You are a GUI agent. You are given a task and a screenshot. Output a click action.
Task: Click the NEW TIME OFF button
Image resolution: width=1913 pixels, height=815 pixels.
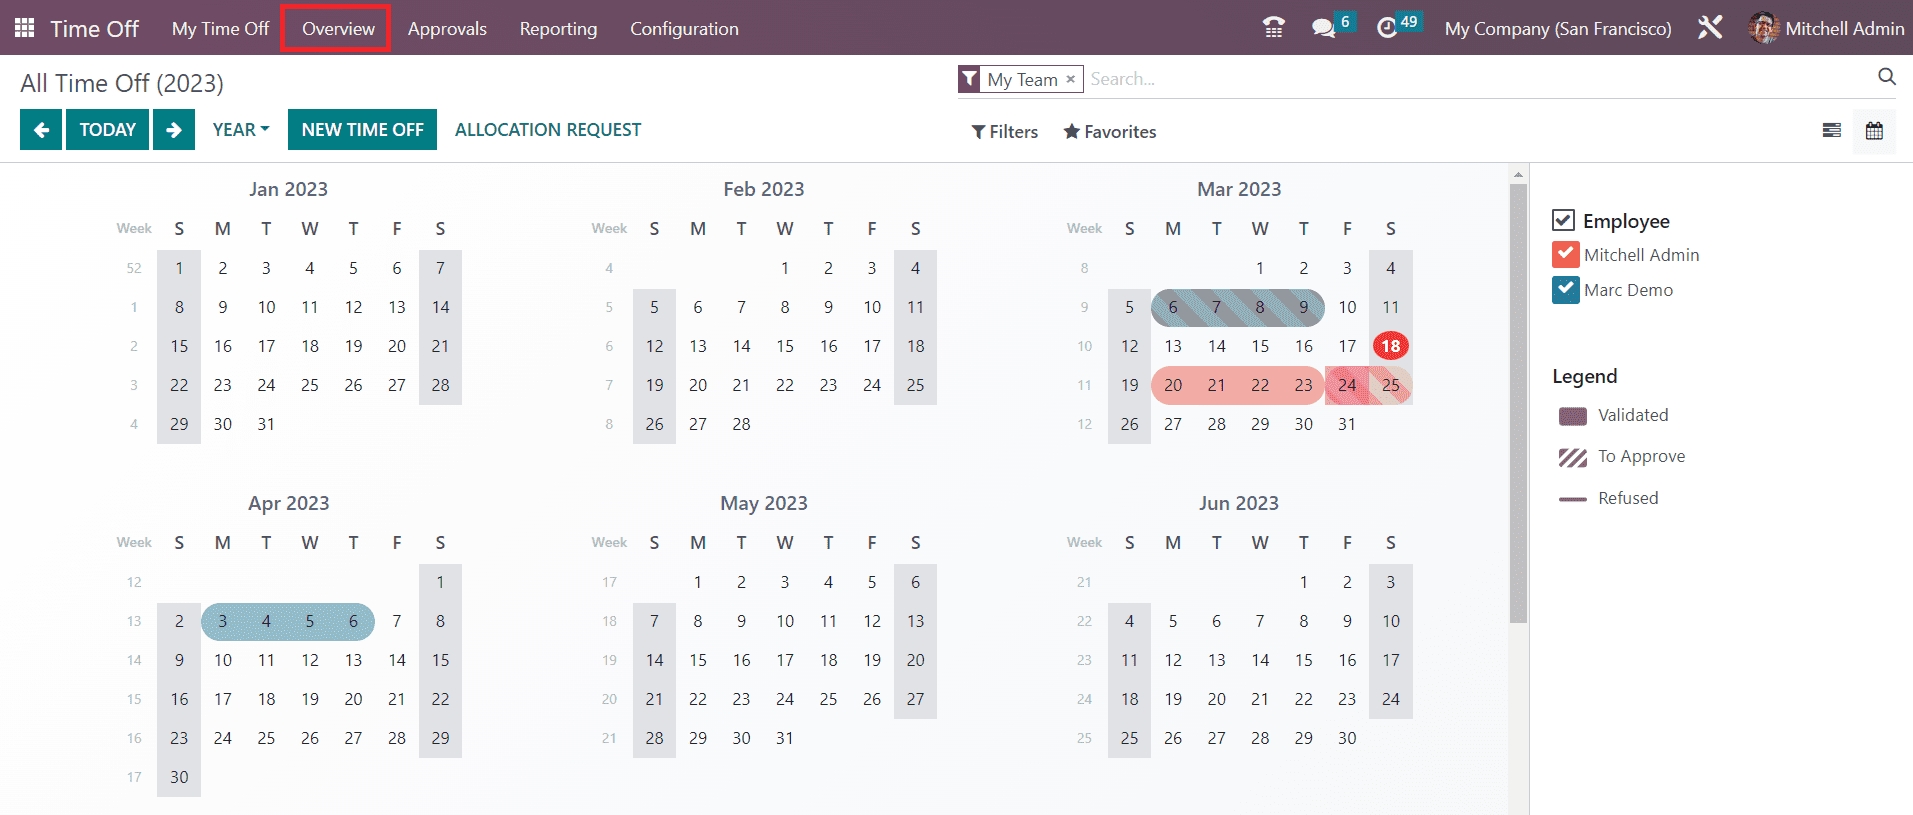(362, 130)
